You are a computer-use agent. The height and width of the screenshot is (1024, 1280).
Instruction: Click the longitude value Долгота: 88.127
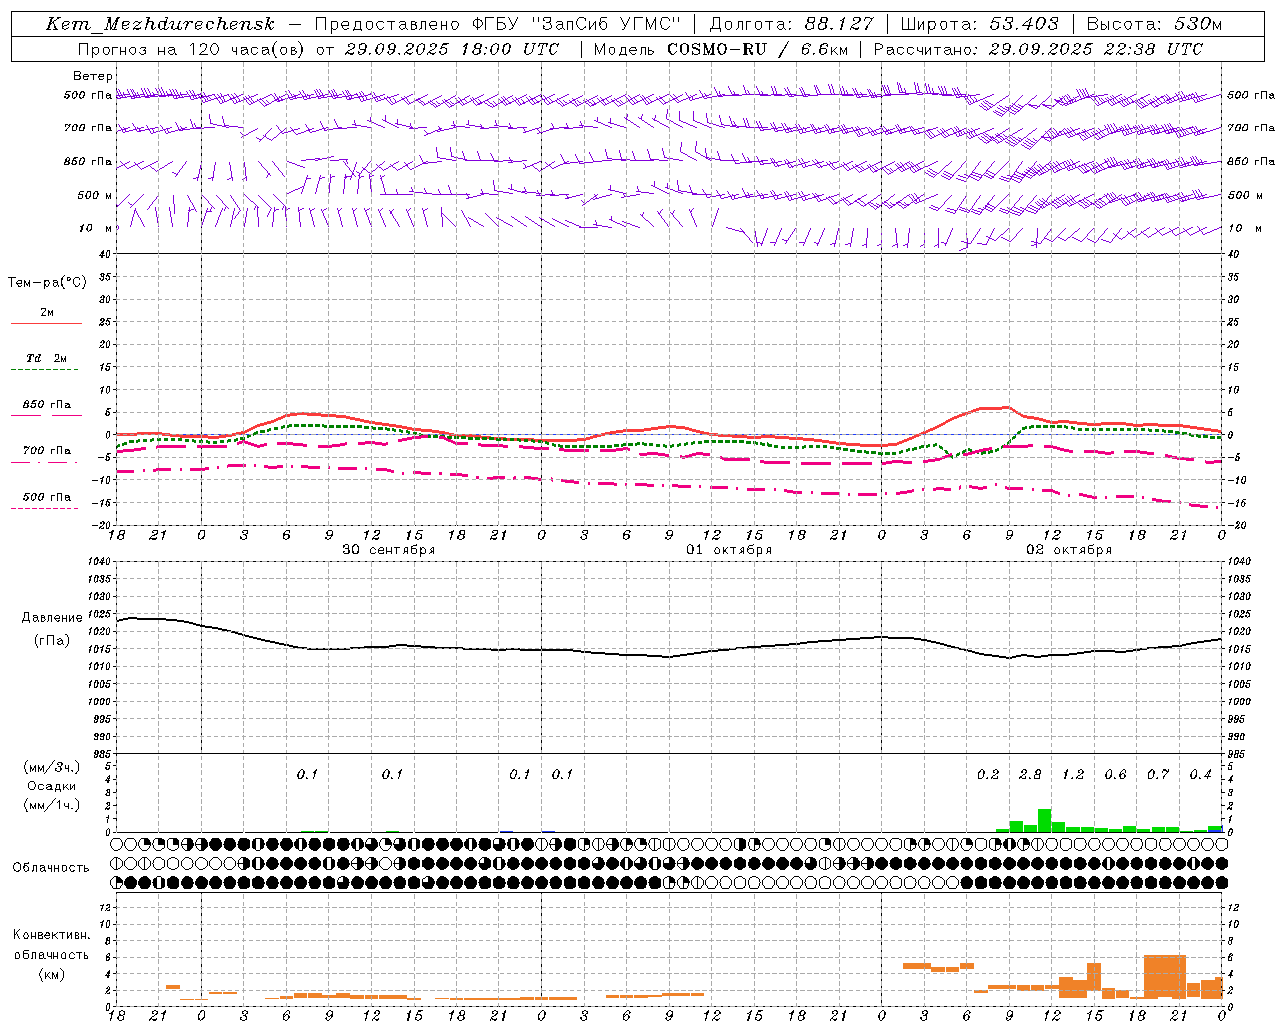(x=791, y=24)
